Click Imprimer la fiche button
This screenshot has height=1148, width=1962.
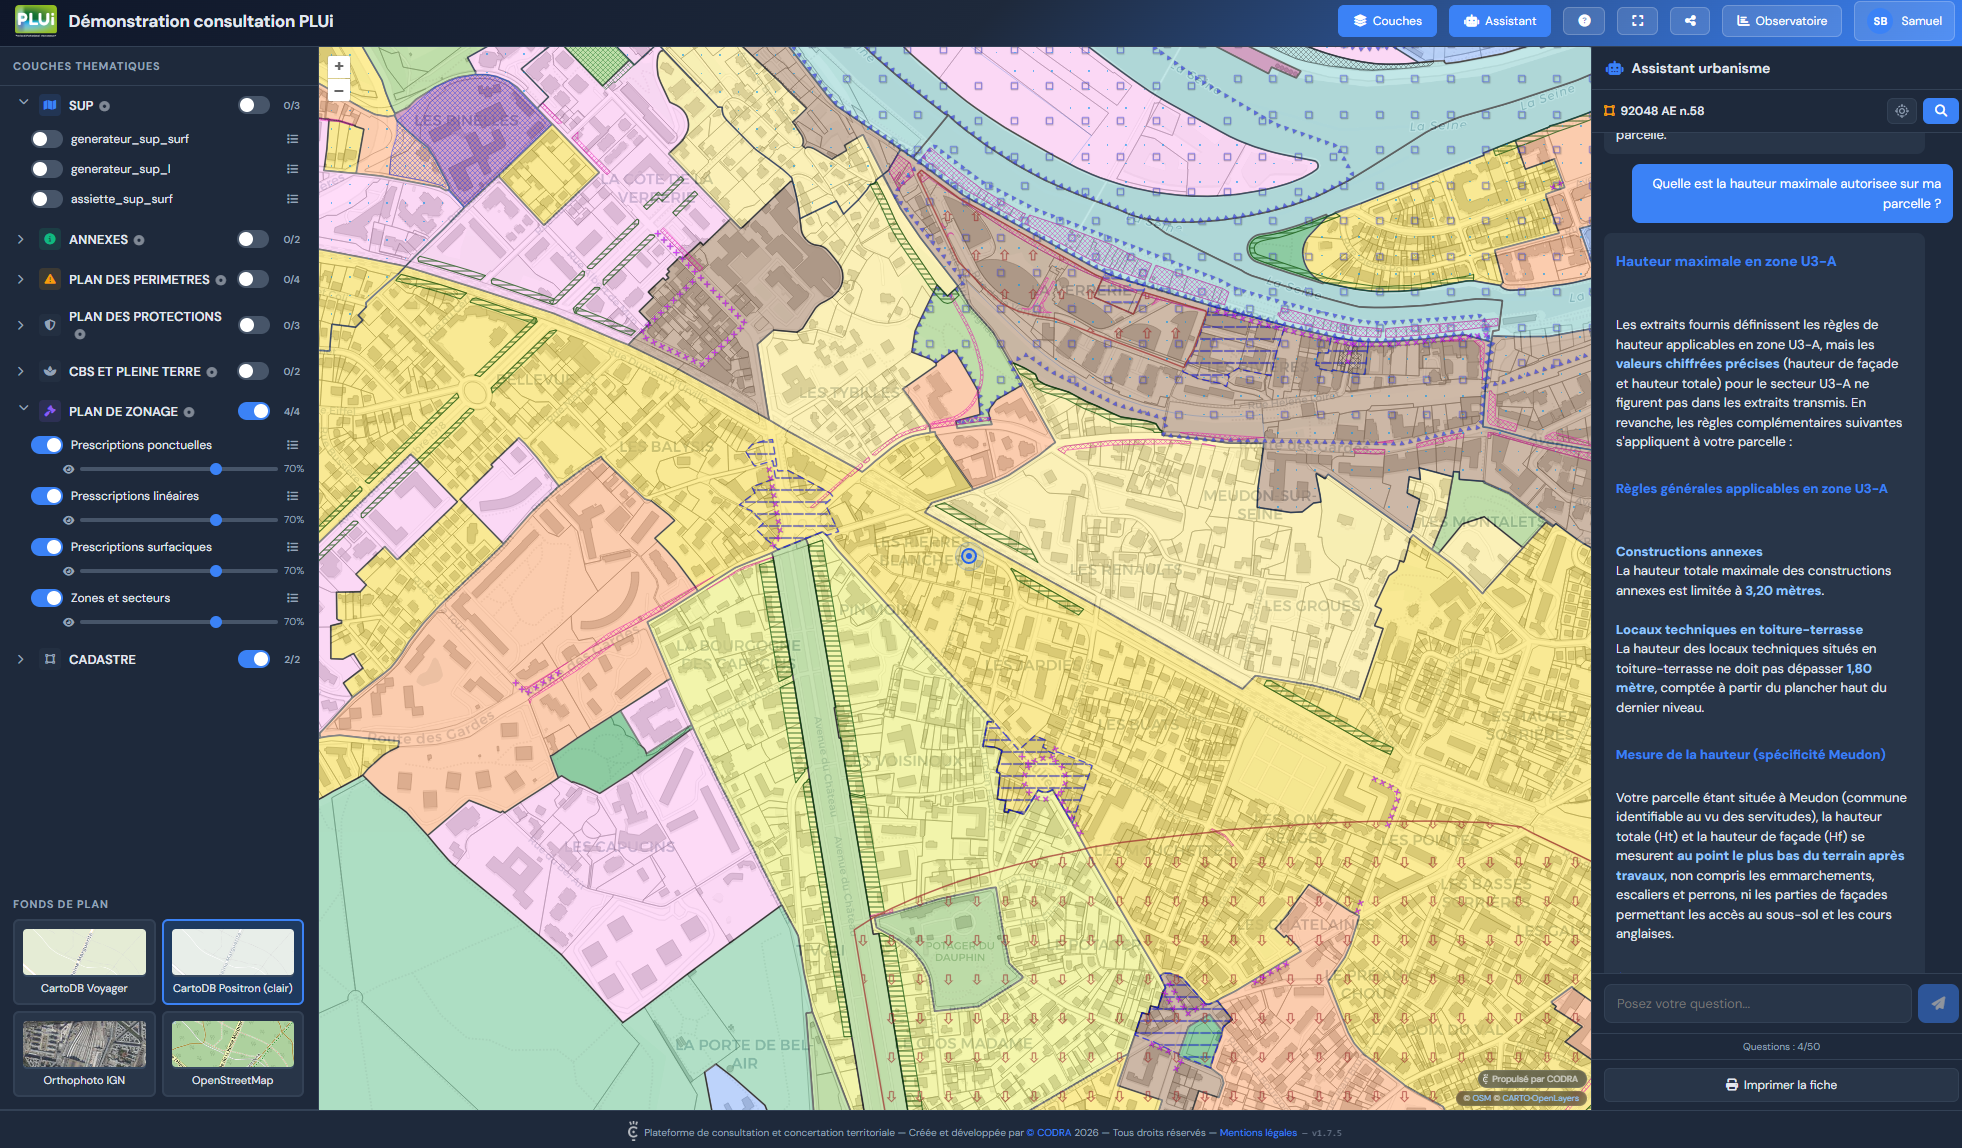pyautogui.click(x=1781, y=1085)
